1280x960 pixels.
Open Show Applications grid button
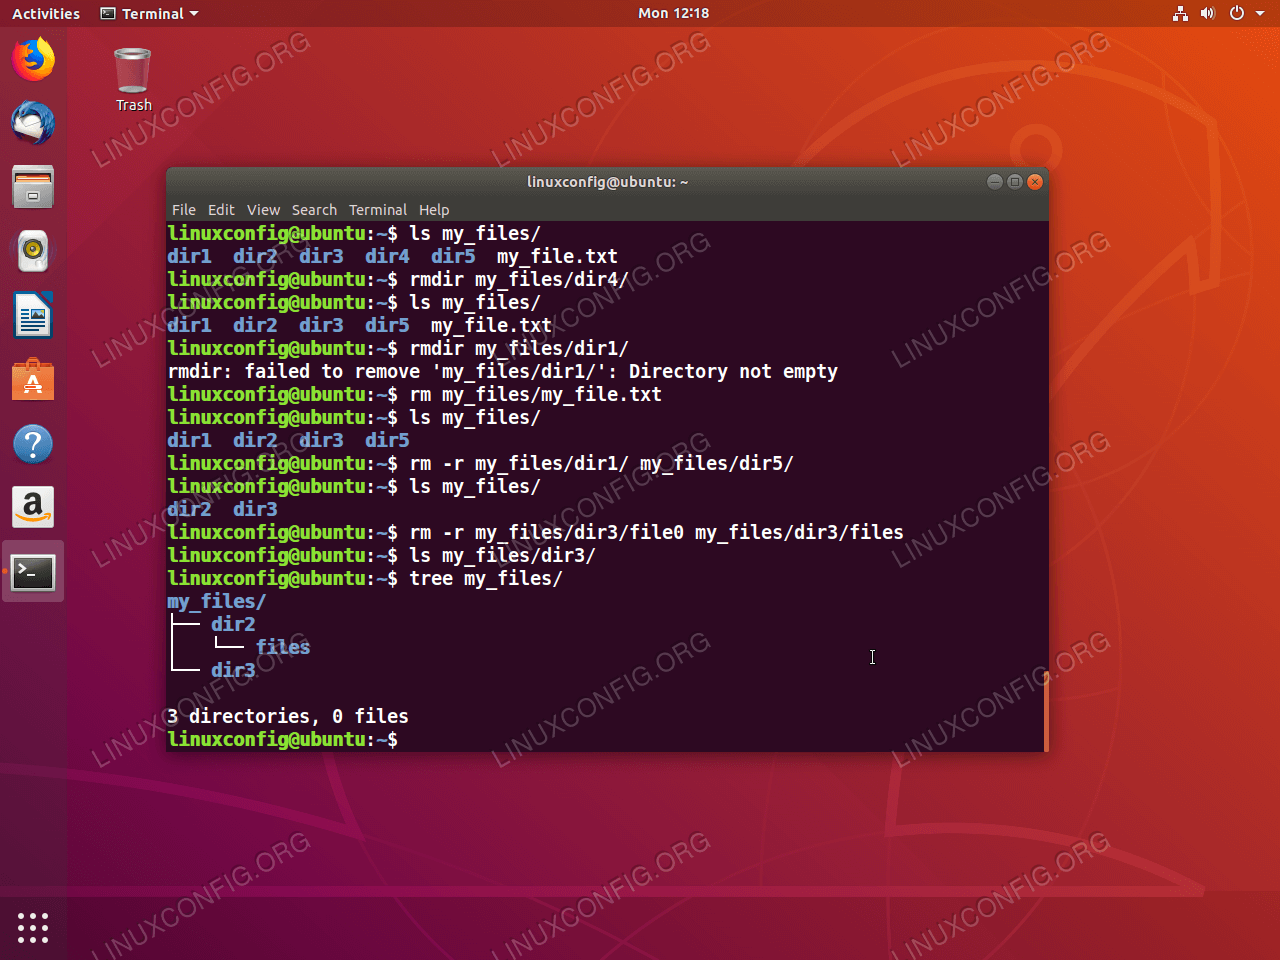[x=33, y=928]
